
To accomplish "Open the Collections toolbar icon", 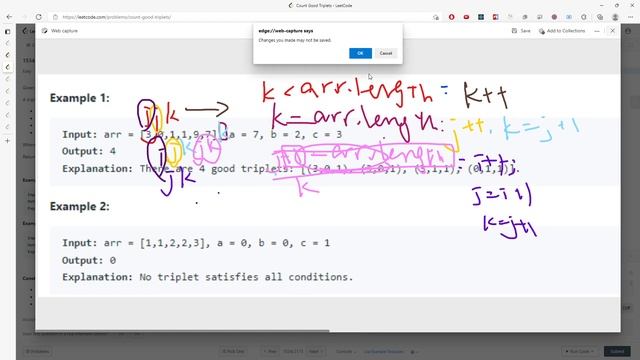I will [x=600, y=17].
